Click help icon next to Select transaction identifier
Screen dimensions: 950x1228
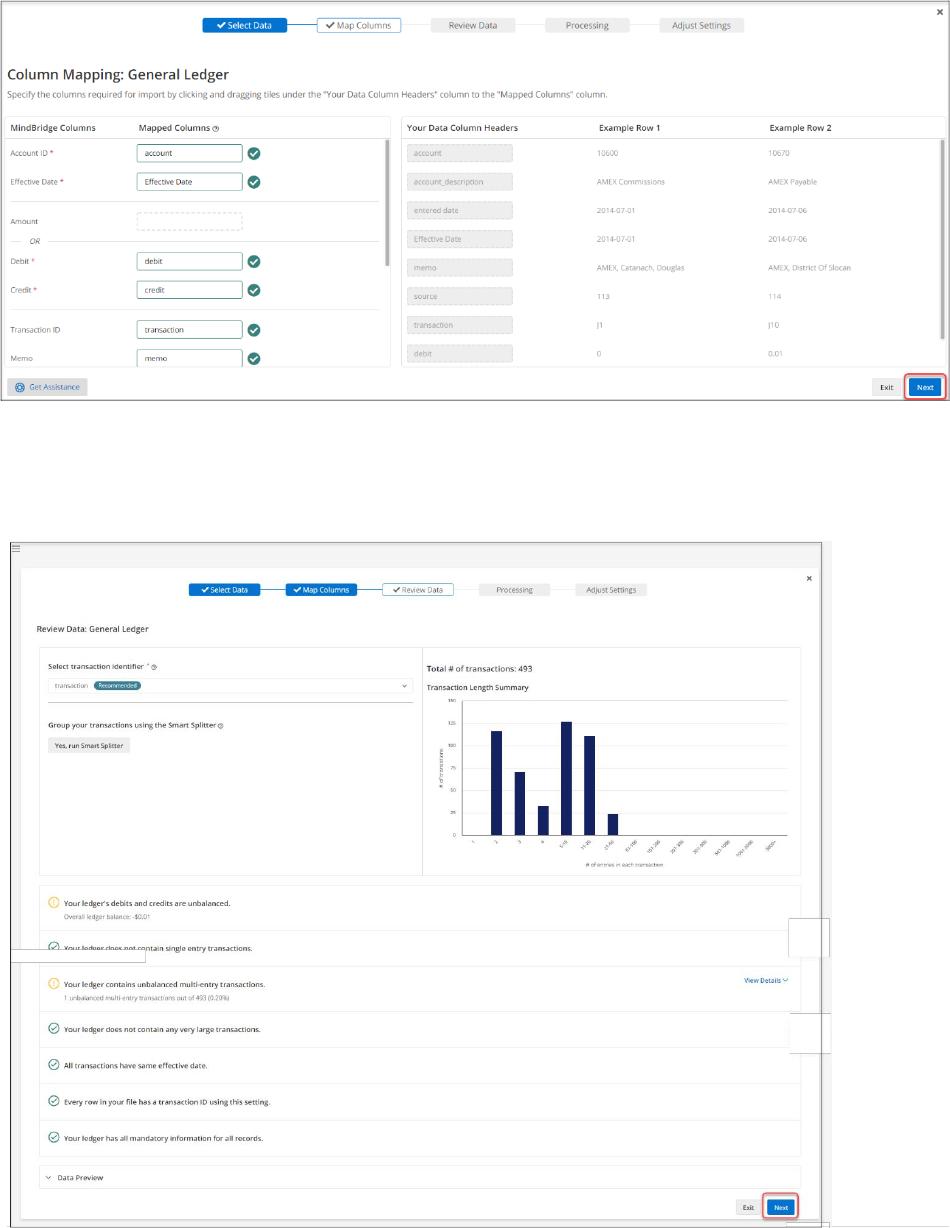154,667
